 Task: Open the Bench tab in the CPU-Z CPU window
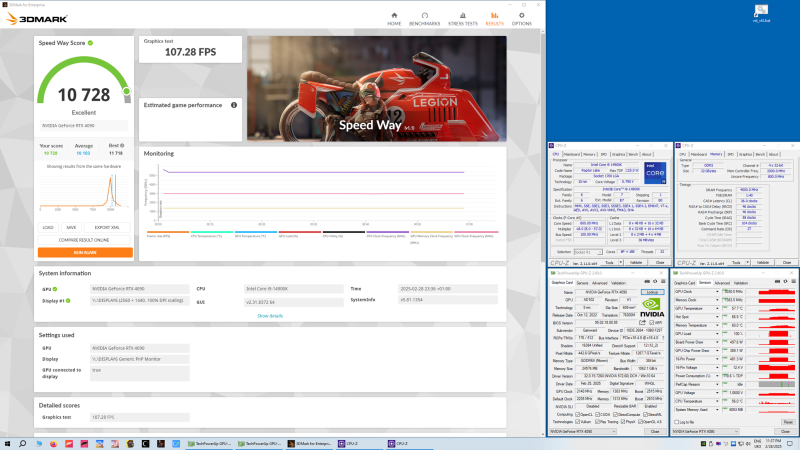[633, 154]
